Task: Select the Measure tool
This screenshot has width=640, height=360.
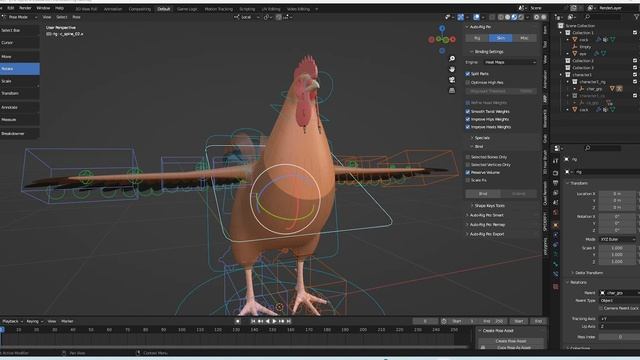Action: tap(20, 119)
